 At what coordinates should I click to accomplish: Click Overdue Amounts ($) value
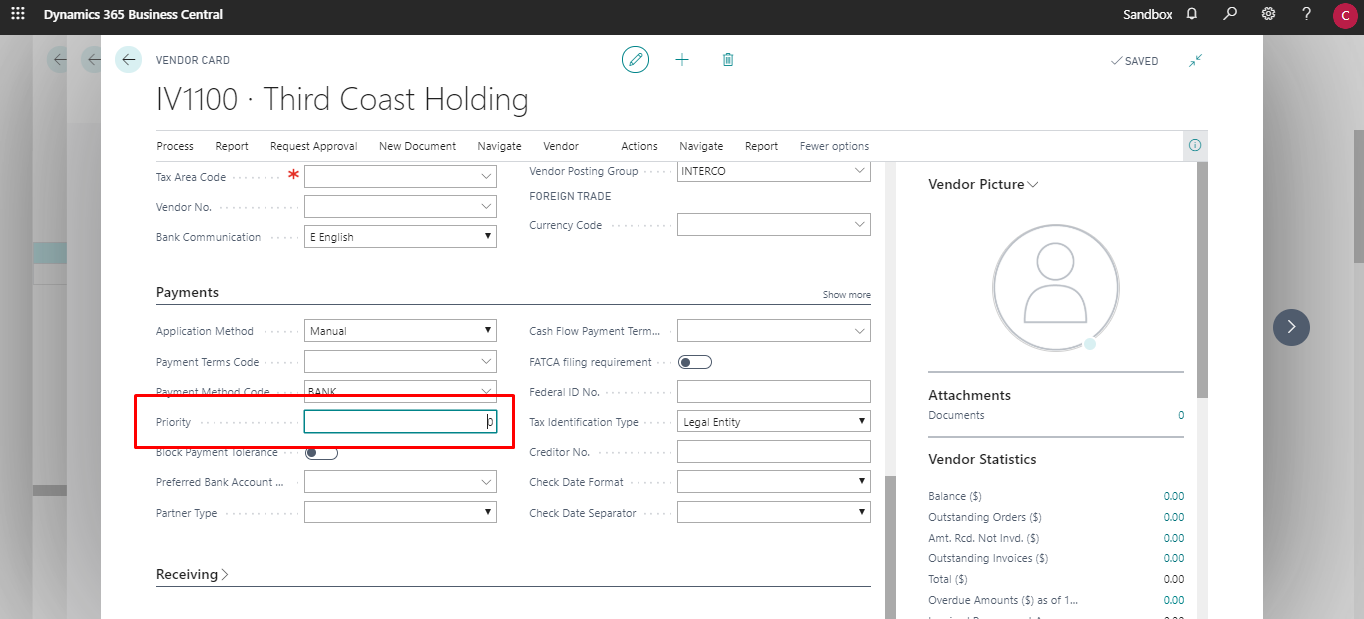1174,600
